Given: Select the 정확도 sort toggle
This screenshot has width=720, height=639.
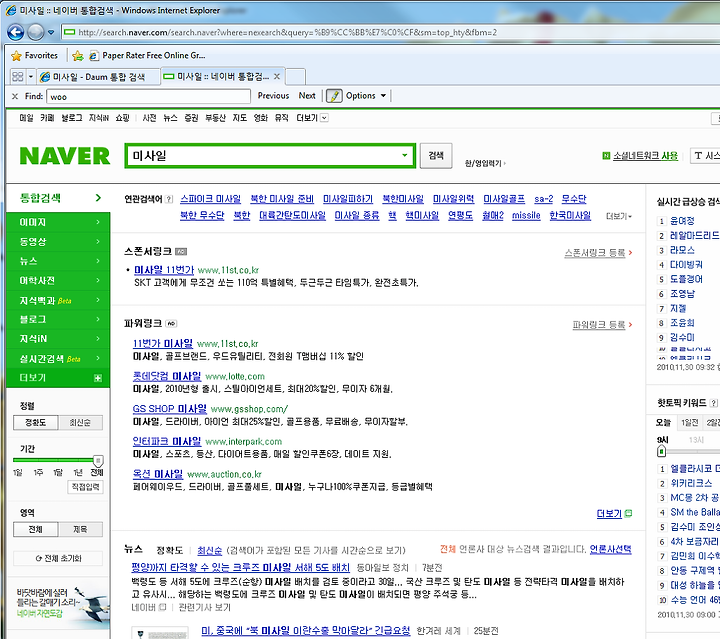Looking at the screenshot, I should point(36,422).
